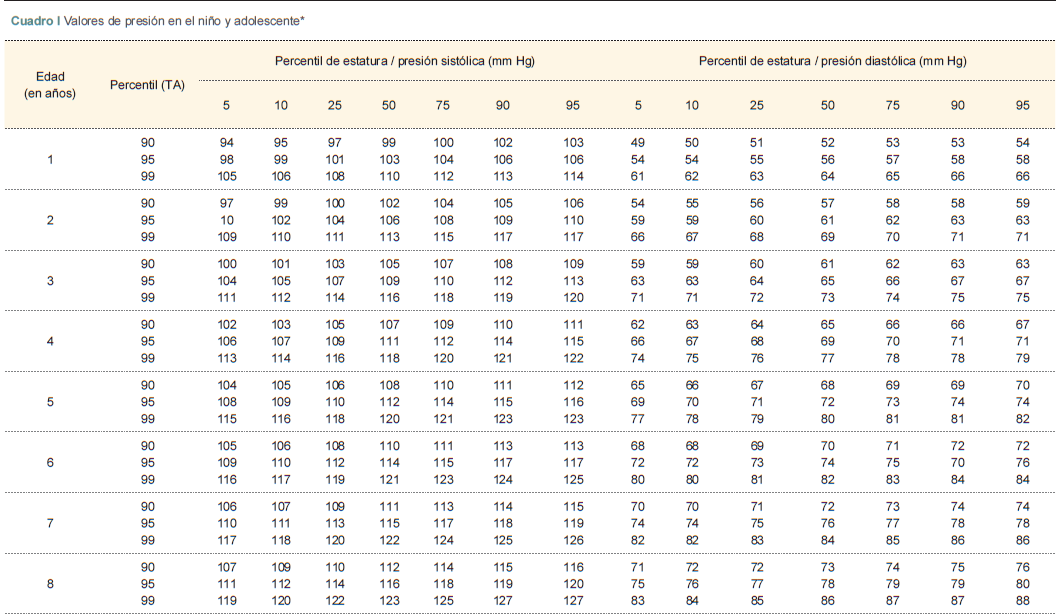Screen dimensions: 1058x616
Task: Click the systolic value 94 for age 1
Action: pos(227,143)
